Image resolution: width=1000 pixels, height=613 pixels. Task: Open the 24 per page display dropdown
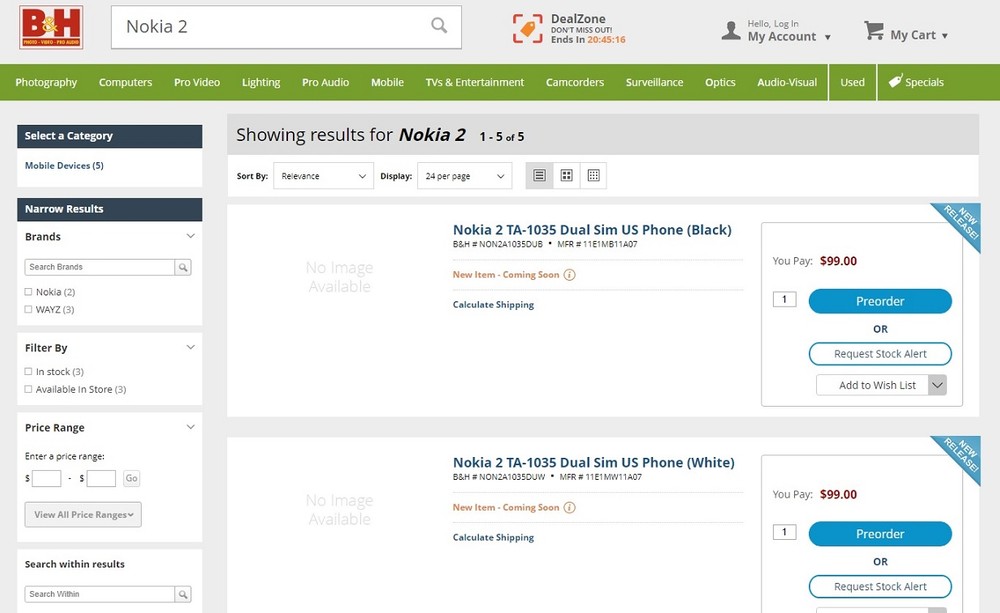click(x=464, y=176)
